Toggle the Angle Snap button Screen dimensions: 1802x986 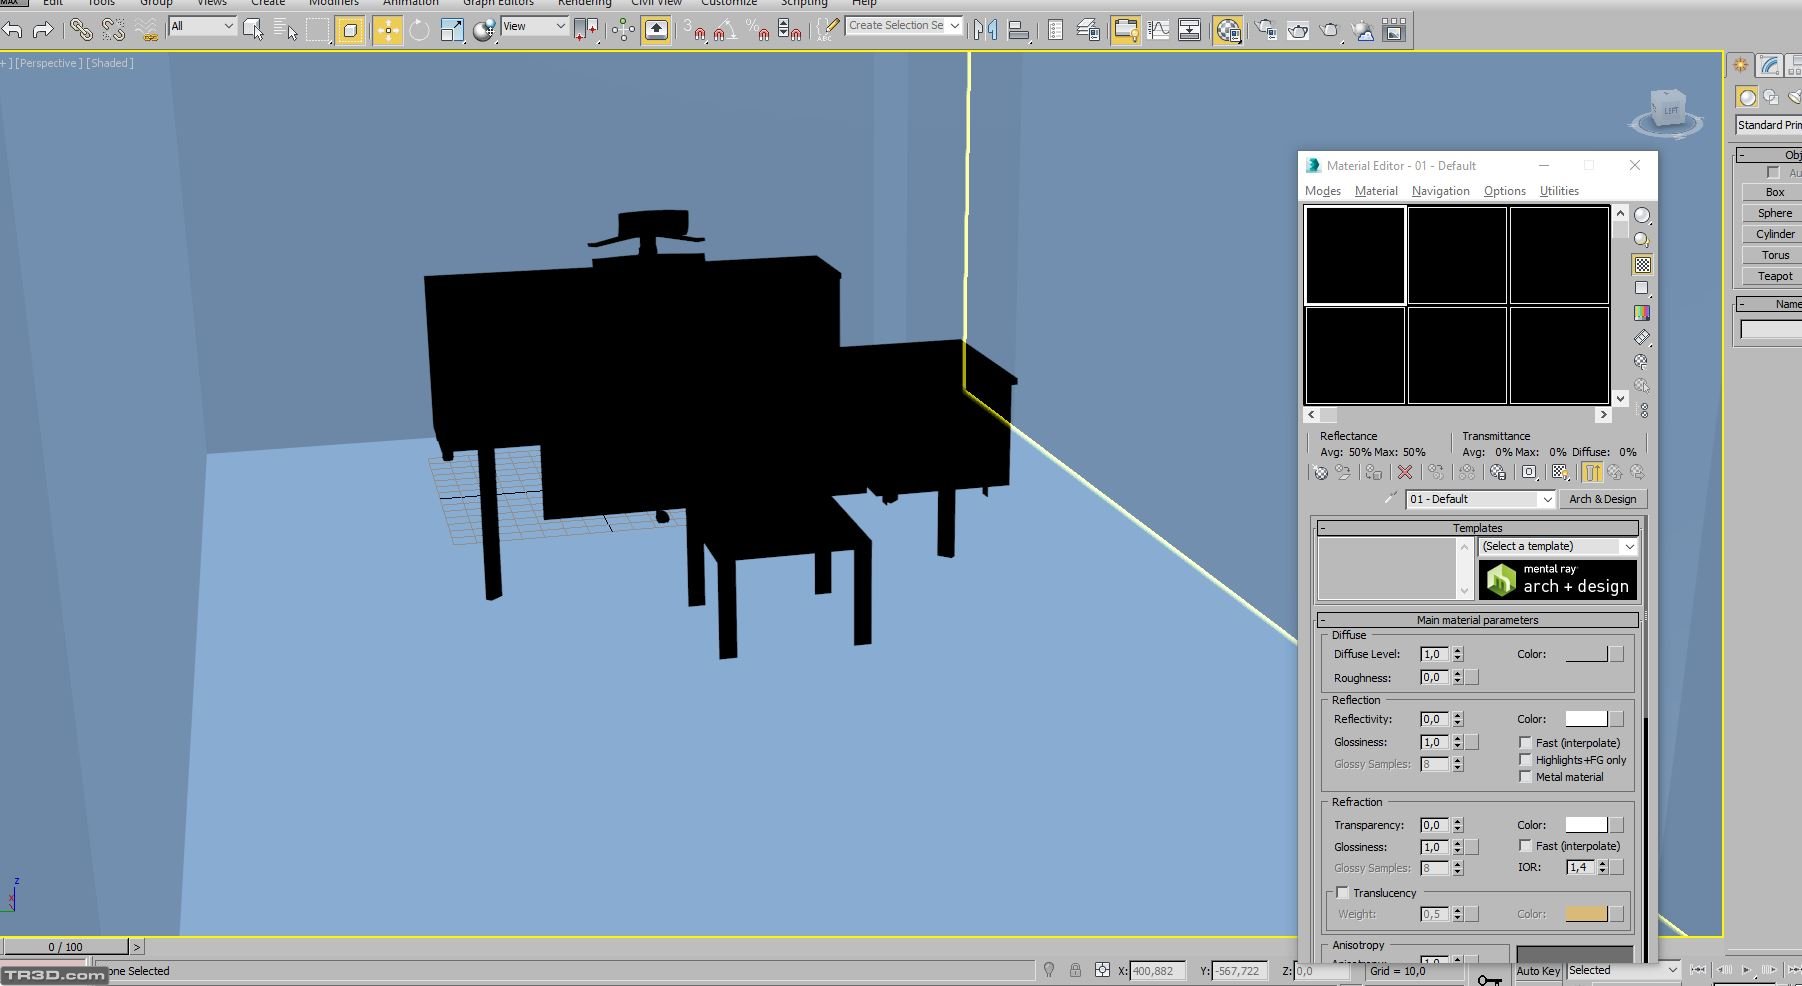(x=725, y=31)
